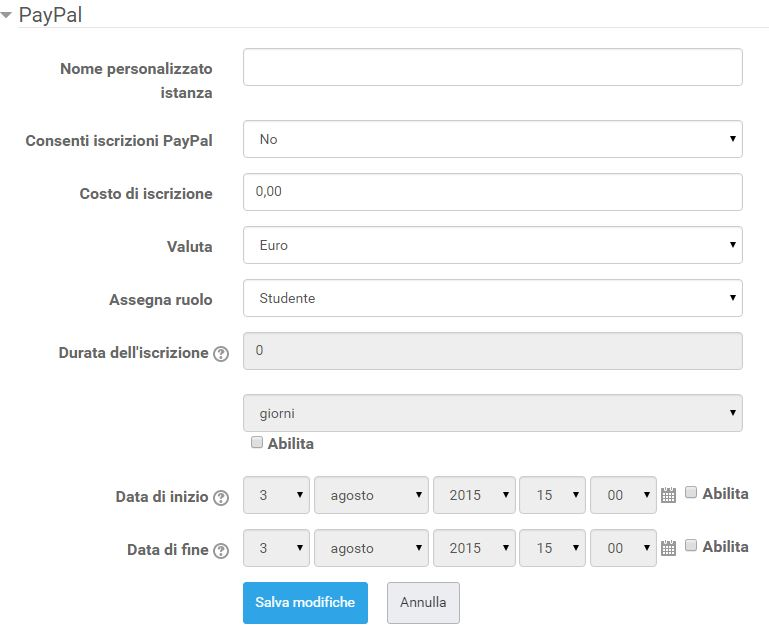Enable the Data di fine checkbox
769x637 pixels.
point(691,545)
